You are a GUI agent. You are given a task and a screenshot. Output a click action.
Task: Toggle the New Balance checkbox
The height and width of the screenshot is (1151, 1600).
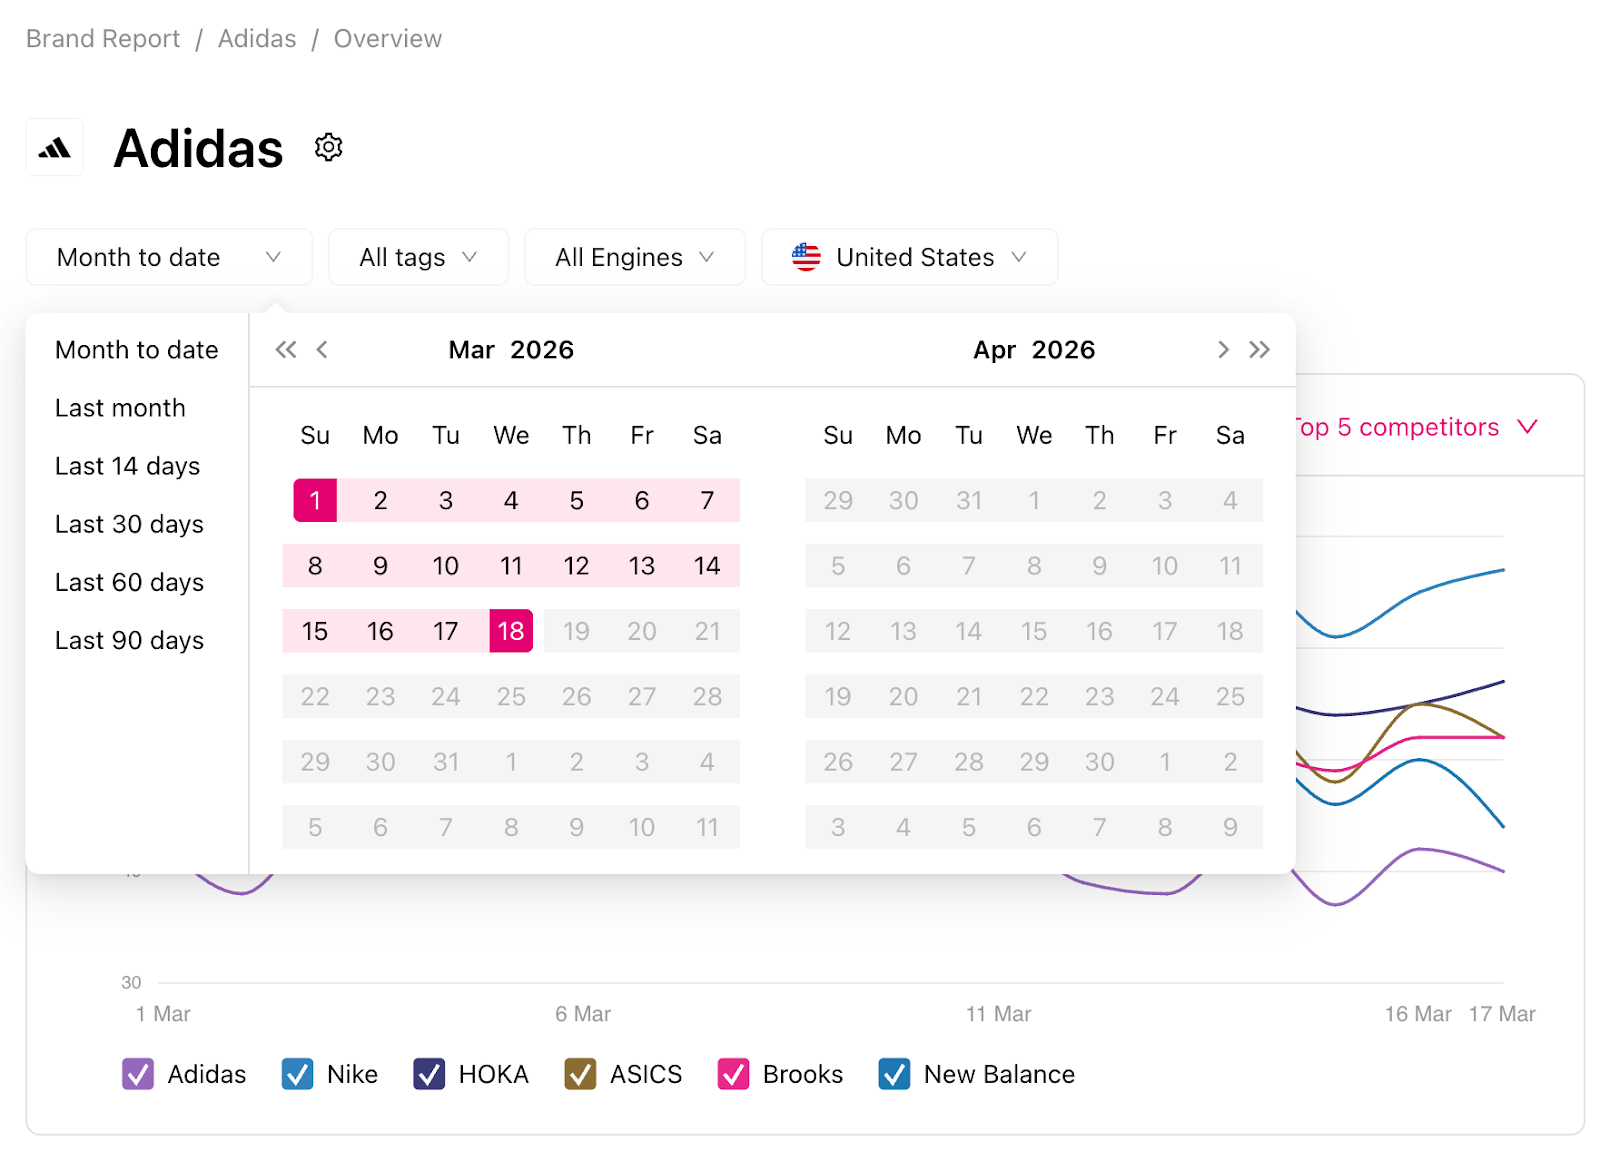click(x=894, y=1073)
